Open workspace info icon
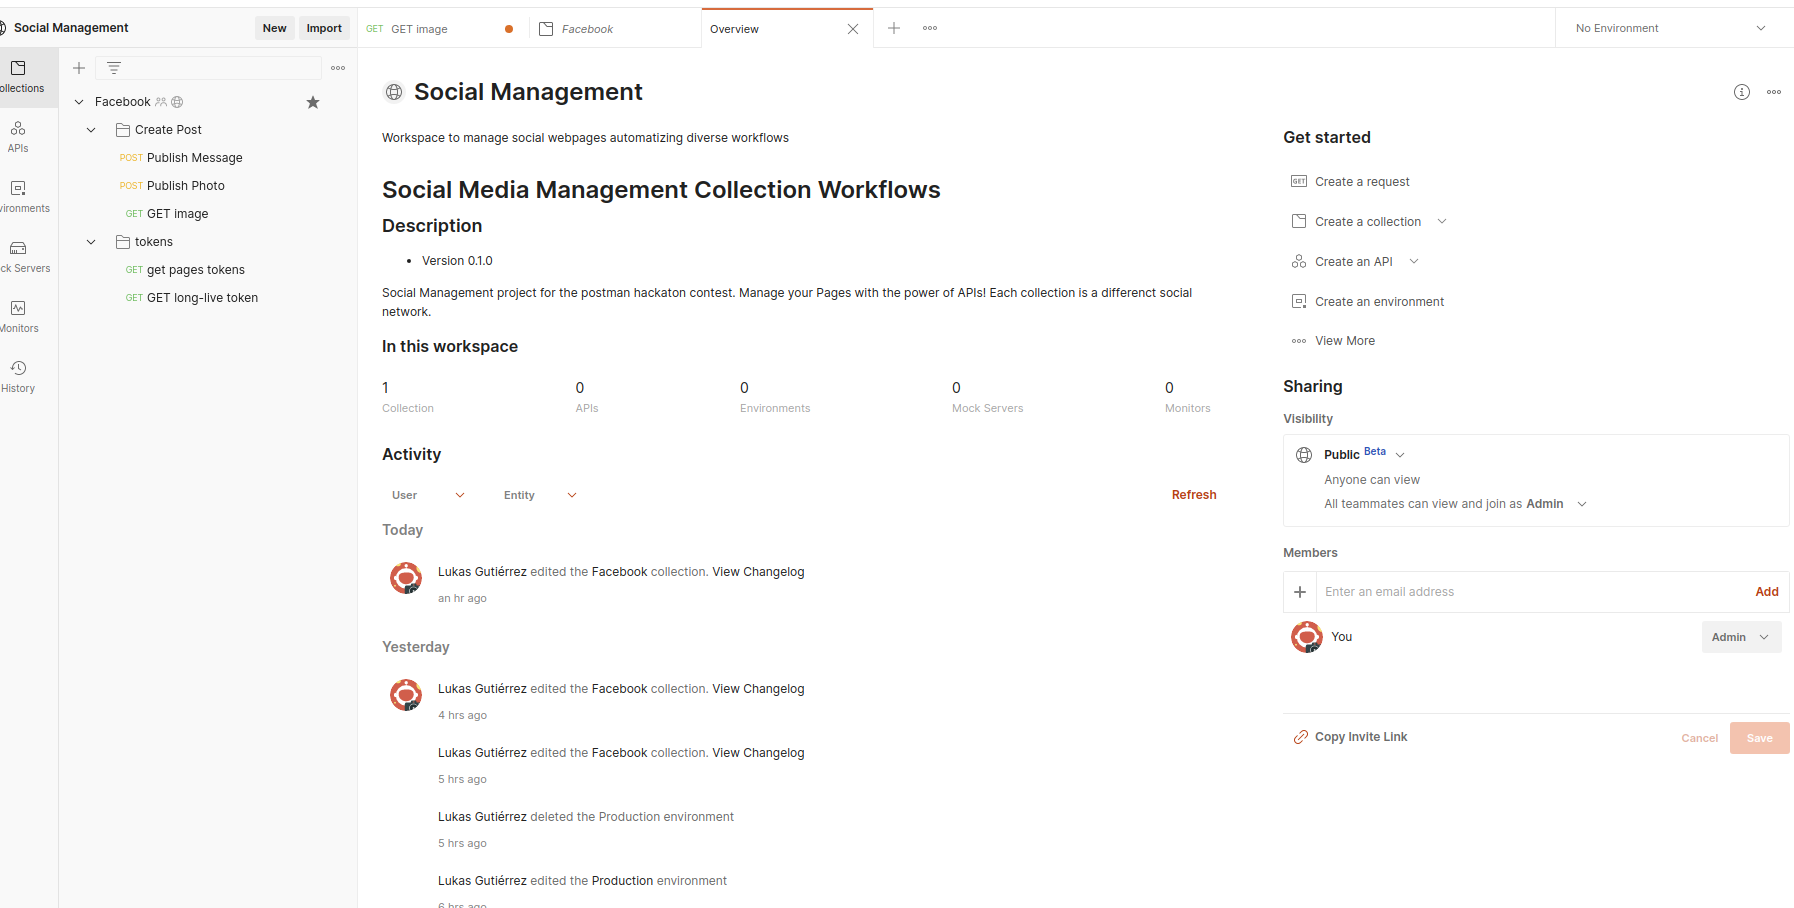The width and height of the screenshot is (1794, 908). click(1742, 92)
